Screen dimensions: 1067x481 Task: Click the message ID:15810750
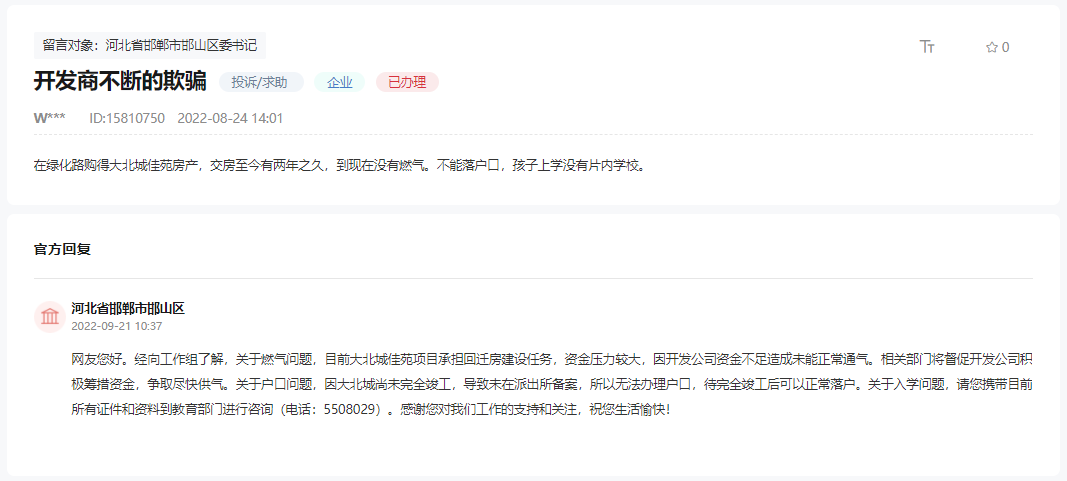pyautogui.click(x=127, y=118)
